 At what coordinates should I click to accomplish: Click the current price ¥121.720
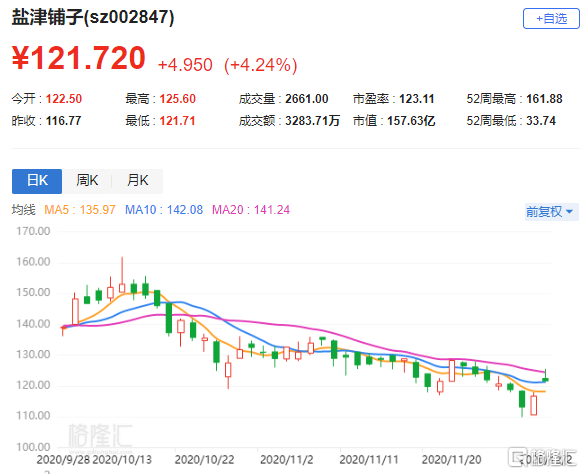point(78,58)
